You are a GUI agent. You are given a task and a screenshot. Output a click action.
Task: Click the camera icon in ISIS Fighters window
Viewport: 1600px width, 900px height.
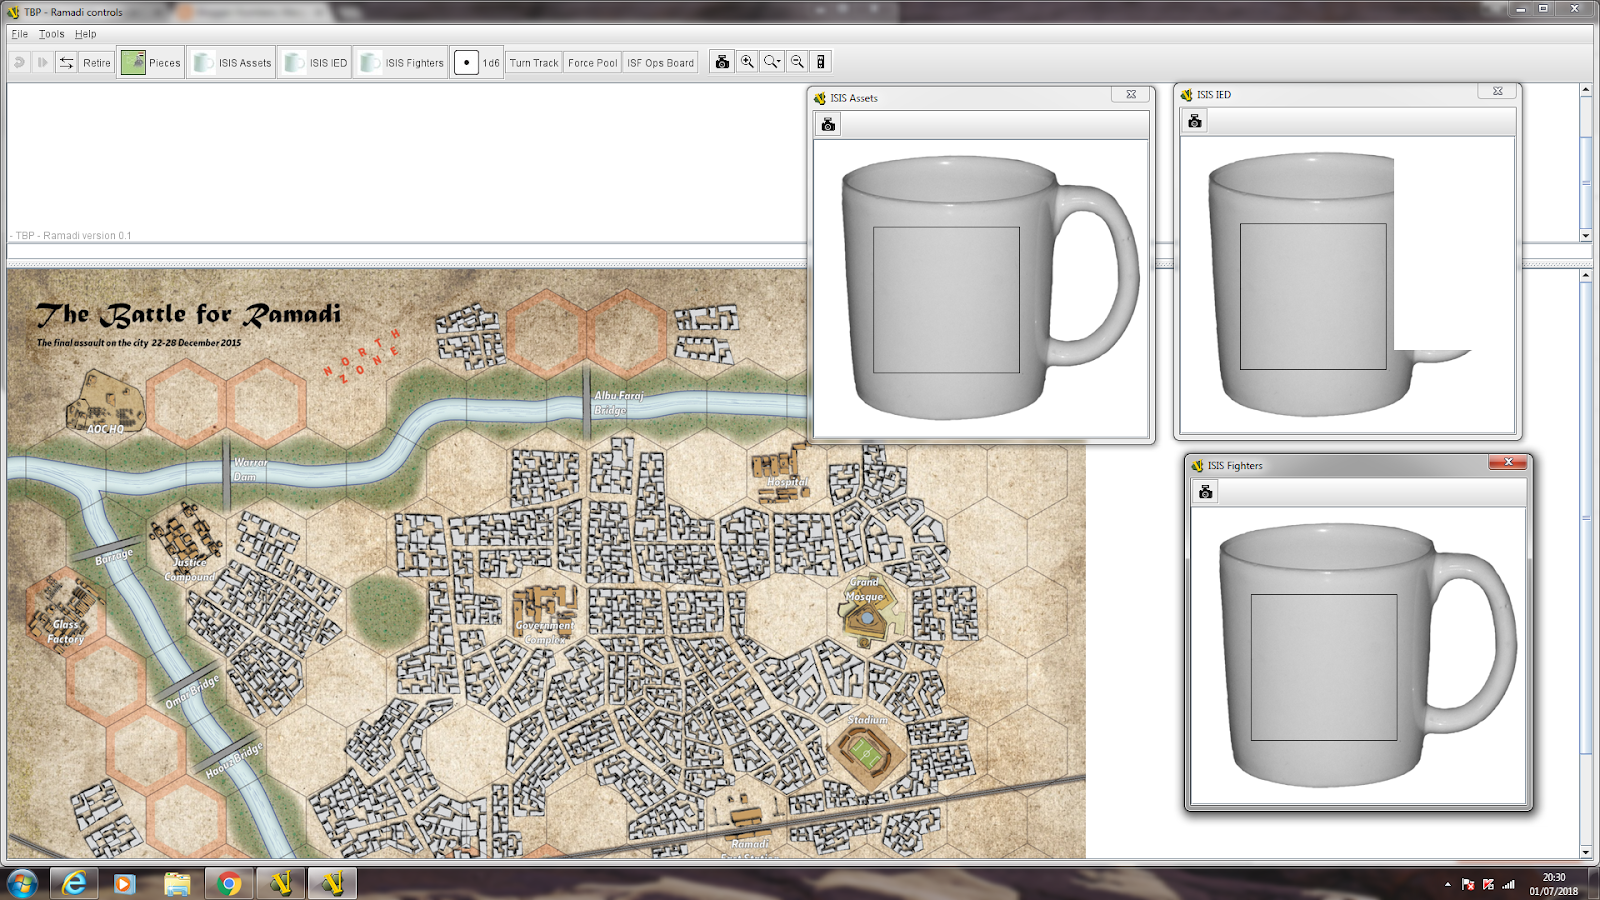[1206, 492]
